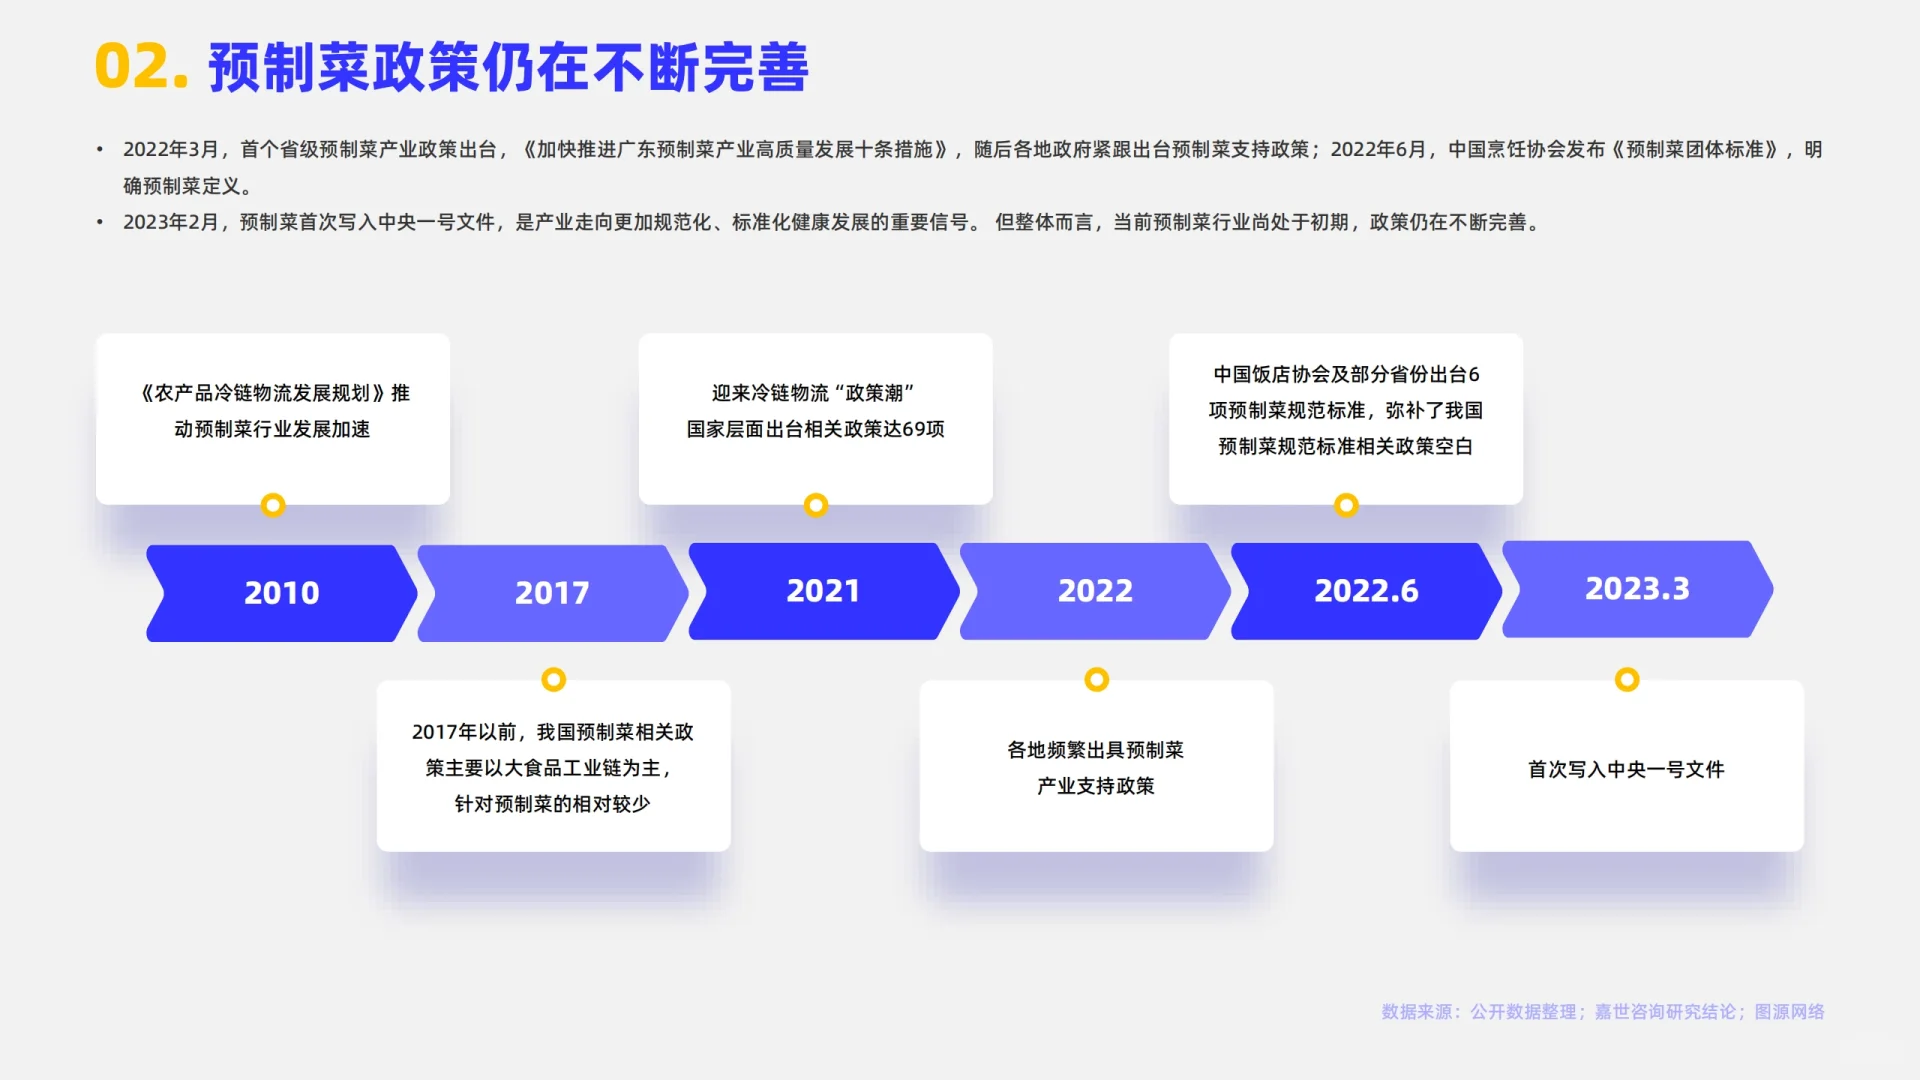Viewport: 1920px width, 1080px height.
Task: Click the 各地频繁出具预制菜 card
Action: [1096, 768]
